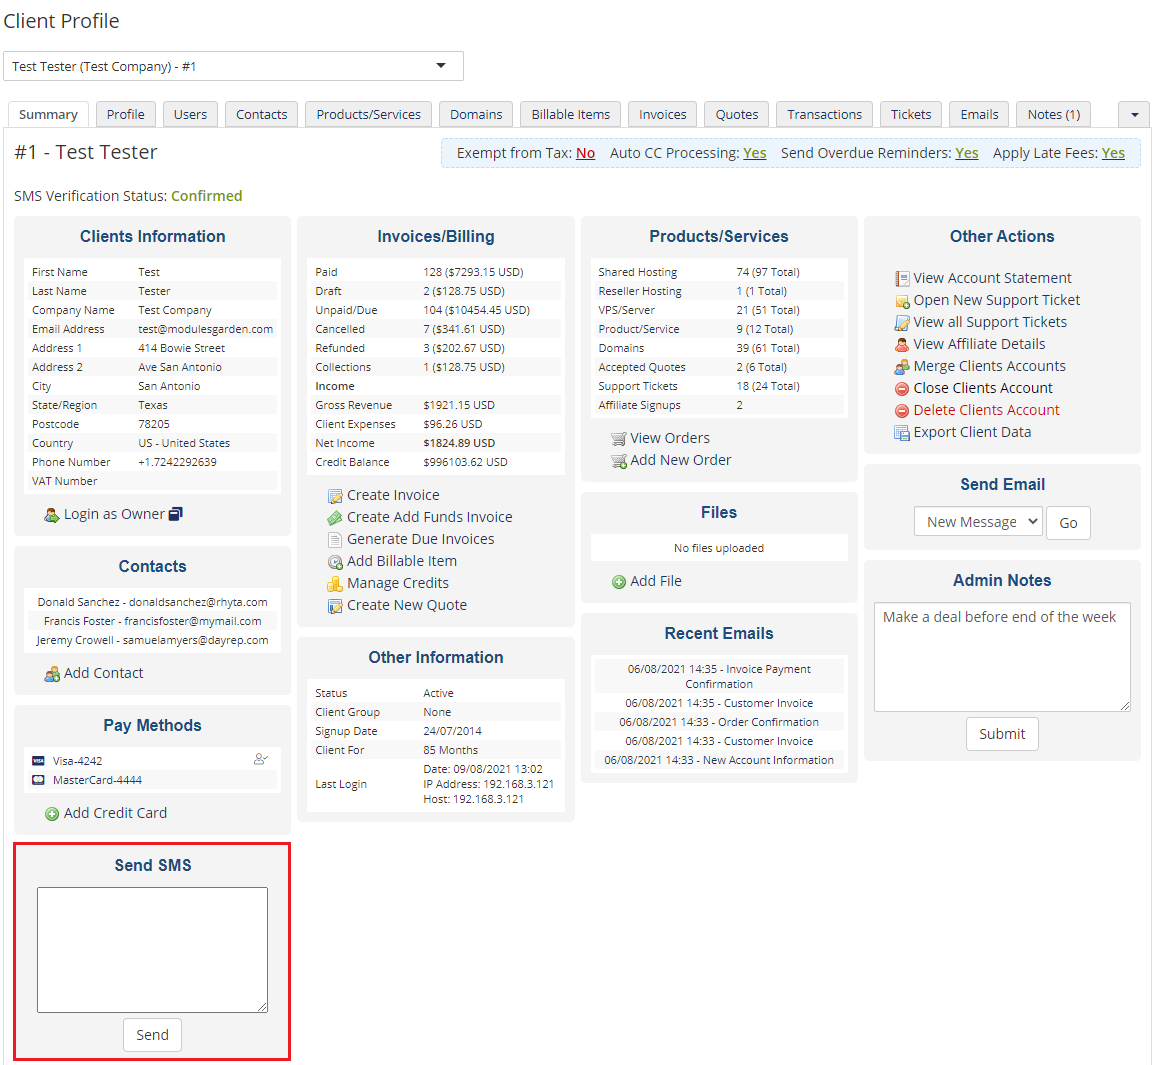Open Donald Sanchez contact link
1156x1065 pixels.
(x=153, y=602)
